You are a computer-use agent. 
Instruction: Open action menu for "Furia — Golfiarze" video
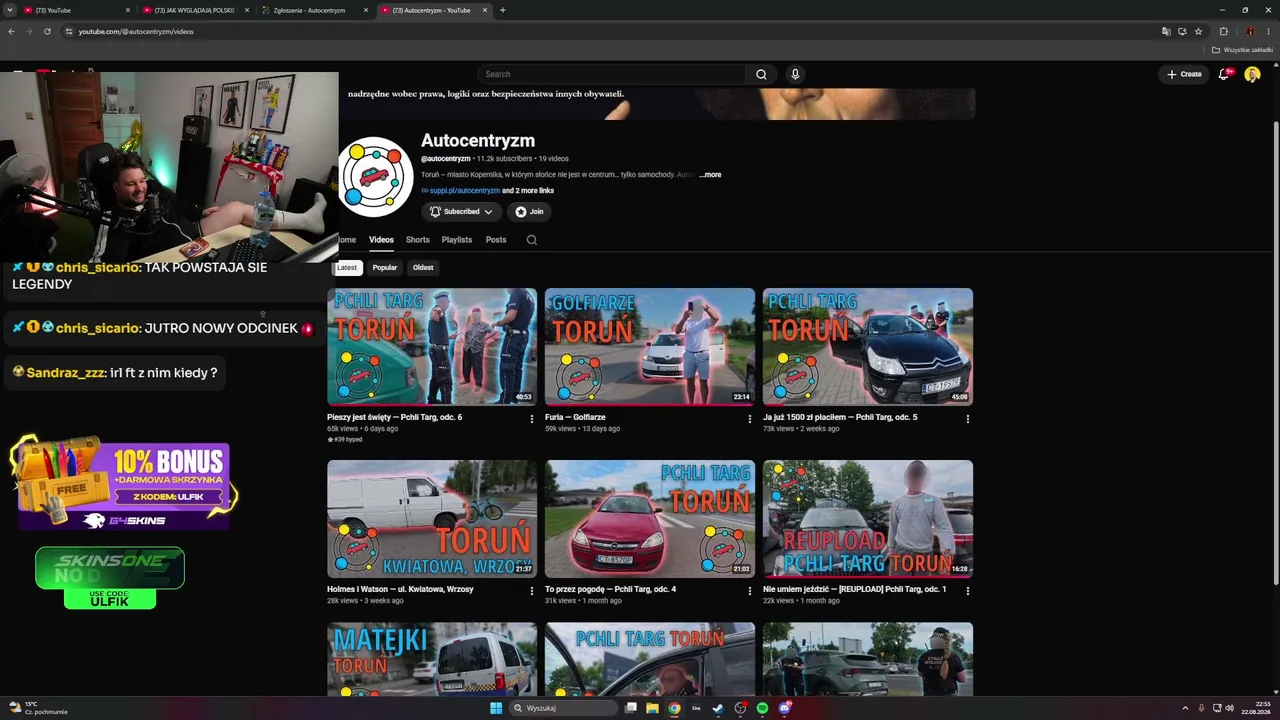point(750,419)
